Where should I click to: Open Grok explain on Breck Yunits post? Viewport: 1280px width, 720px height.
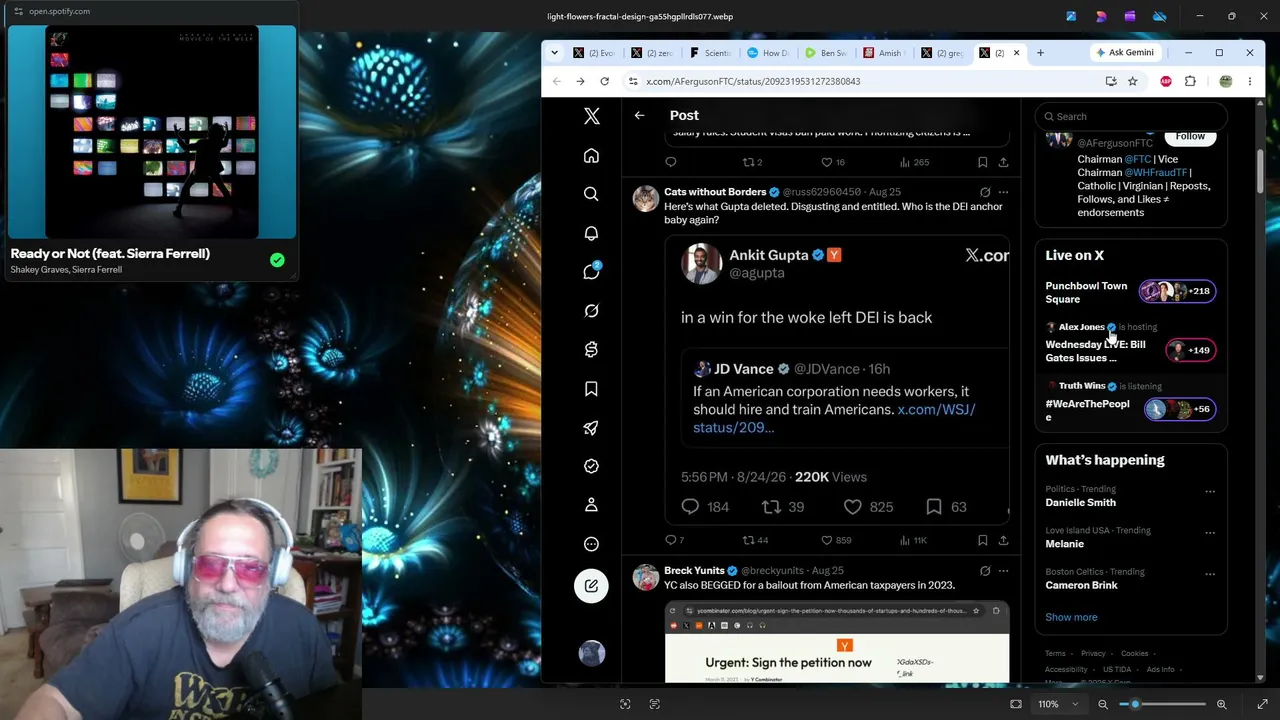pos(985,571)
